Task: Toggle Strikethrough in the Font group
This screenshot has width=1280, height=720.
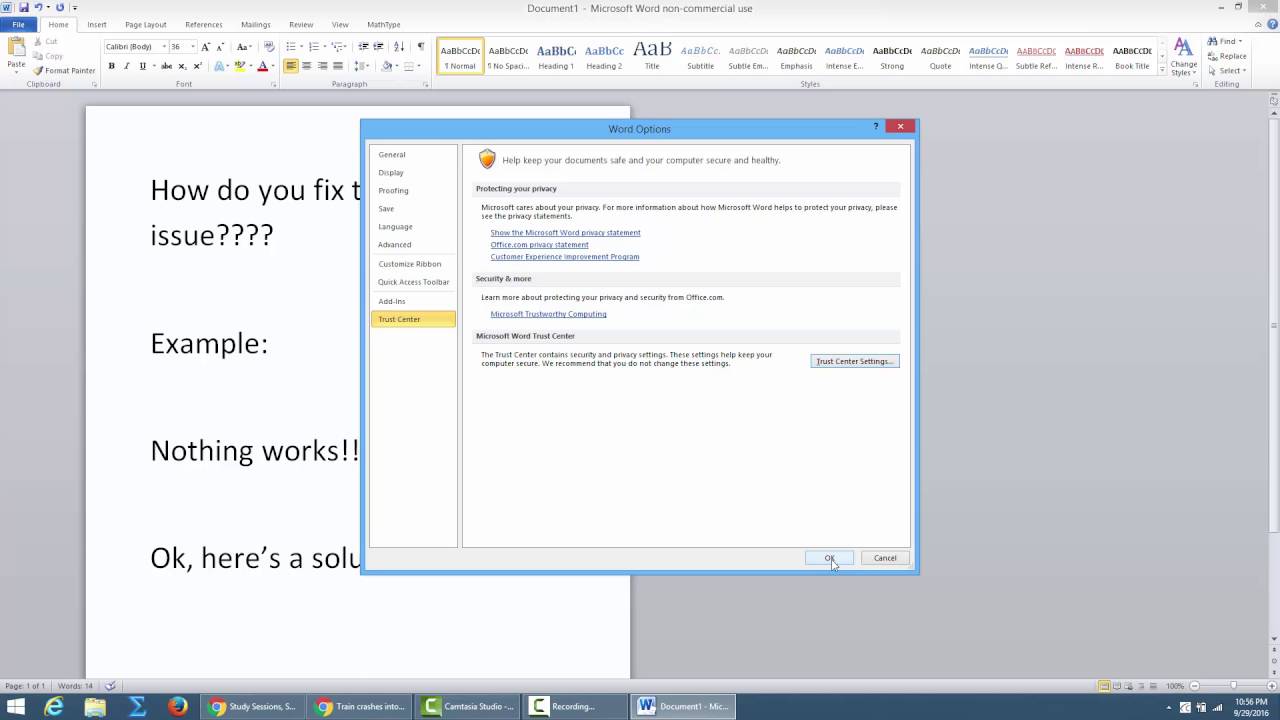Action: click(x=166, y=66)
